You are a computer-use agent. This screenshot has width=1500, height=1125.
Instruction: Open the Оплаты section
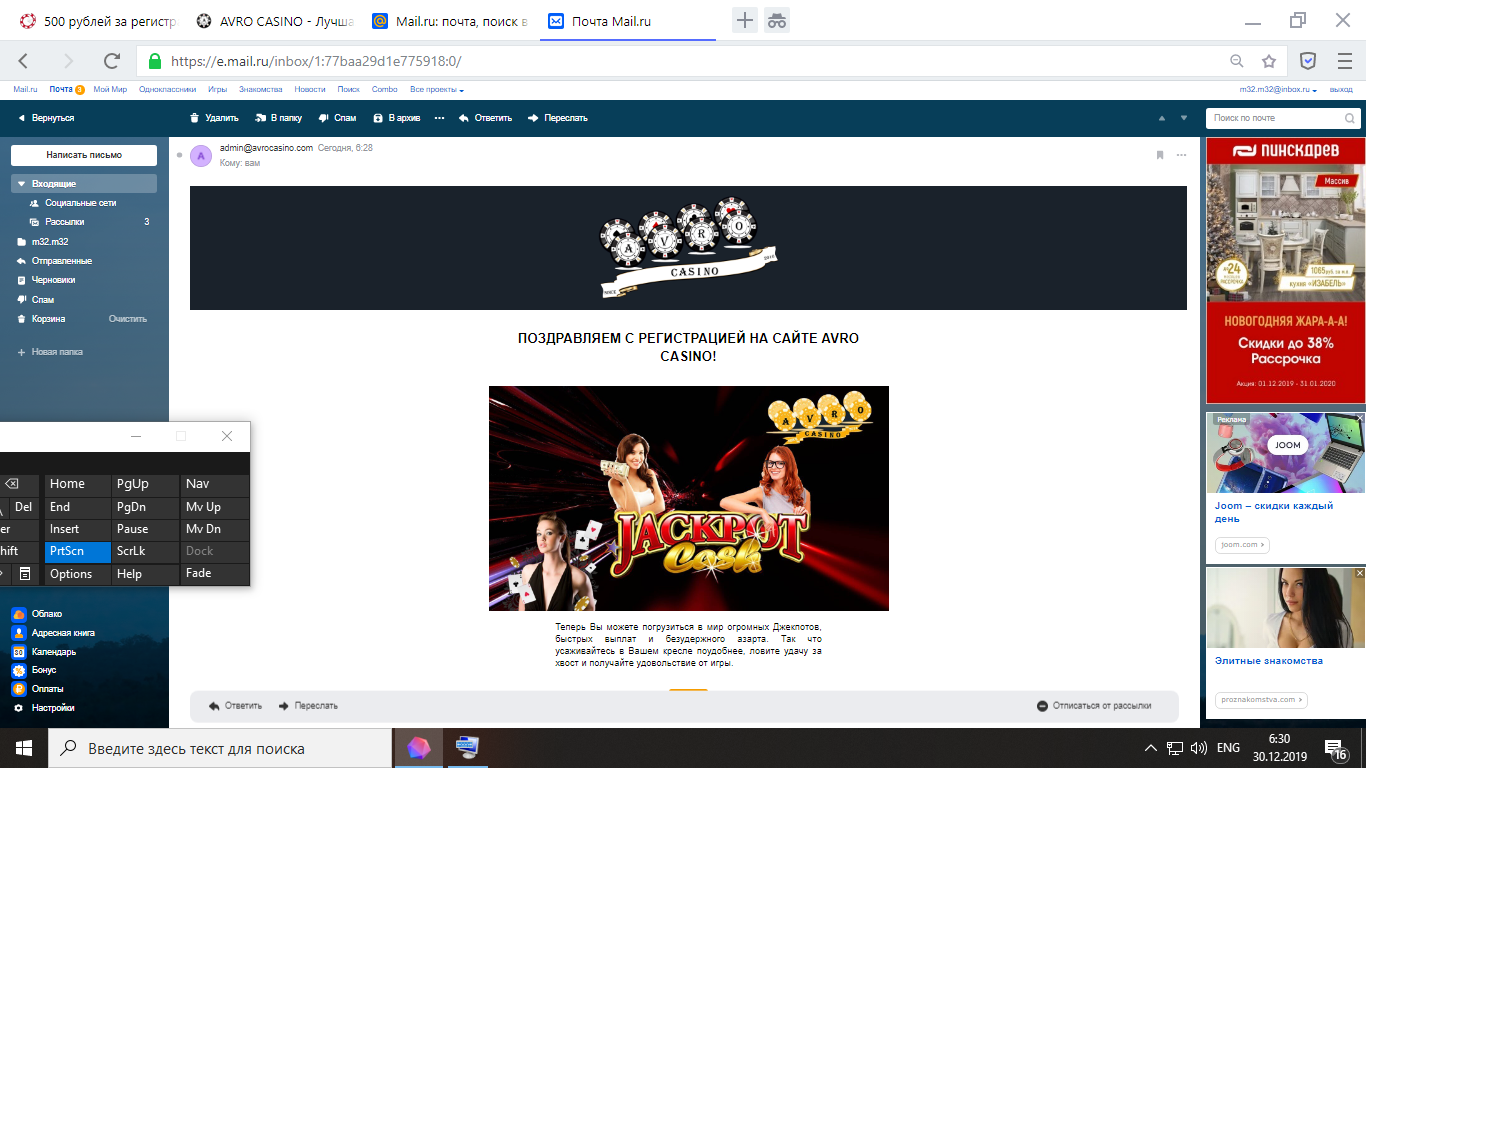click(38, 689)
